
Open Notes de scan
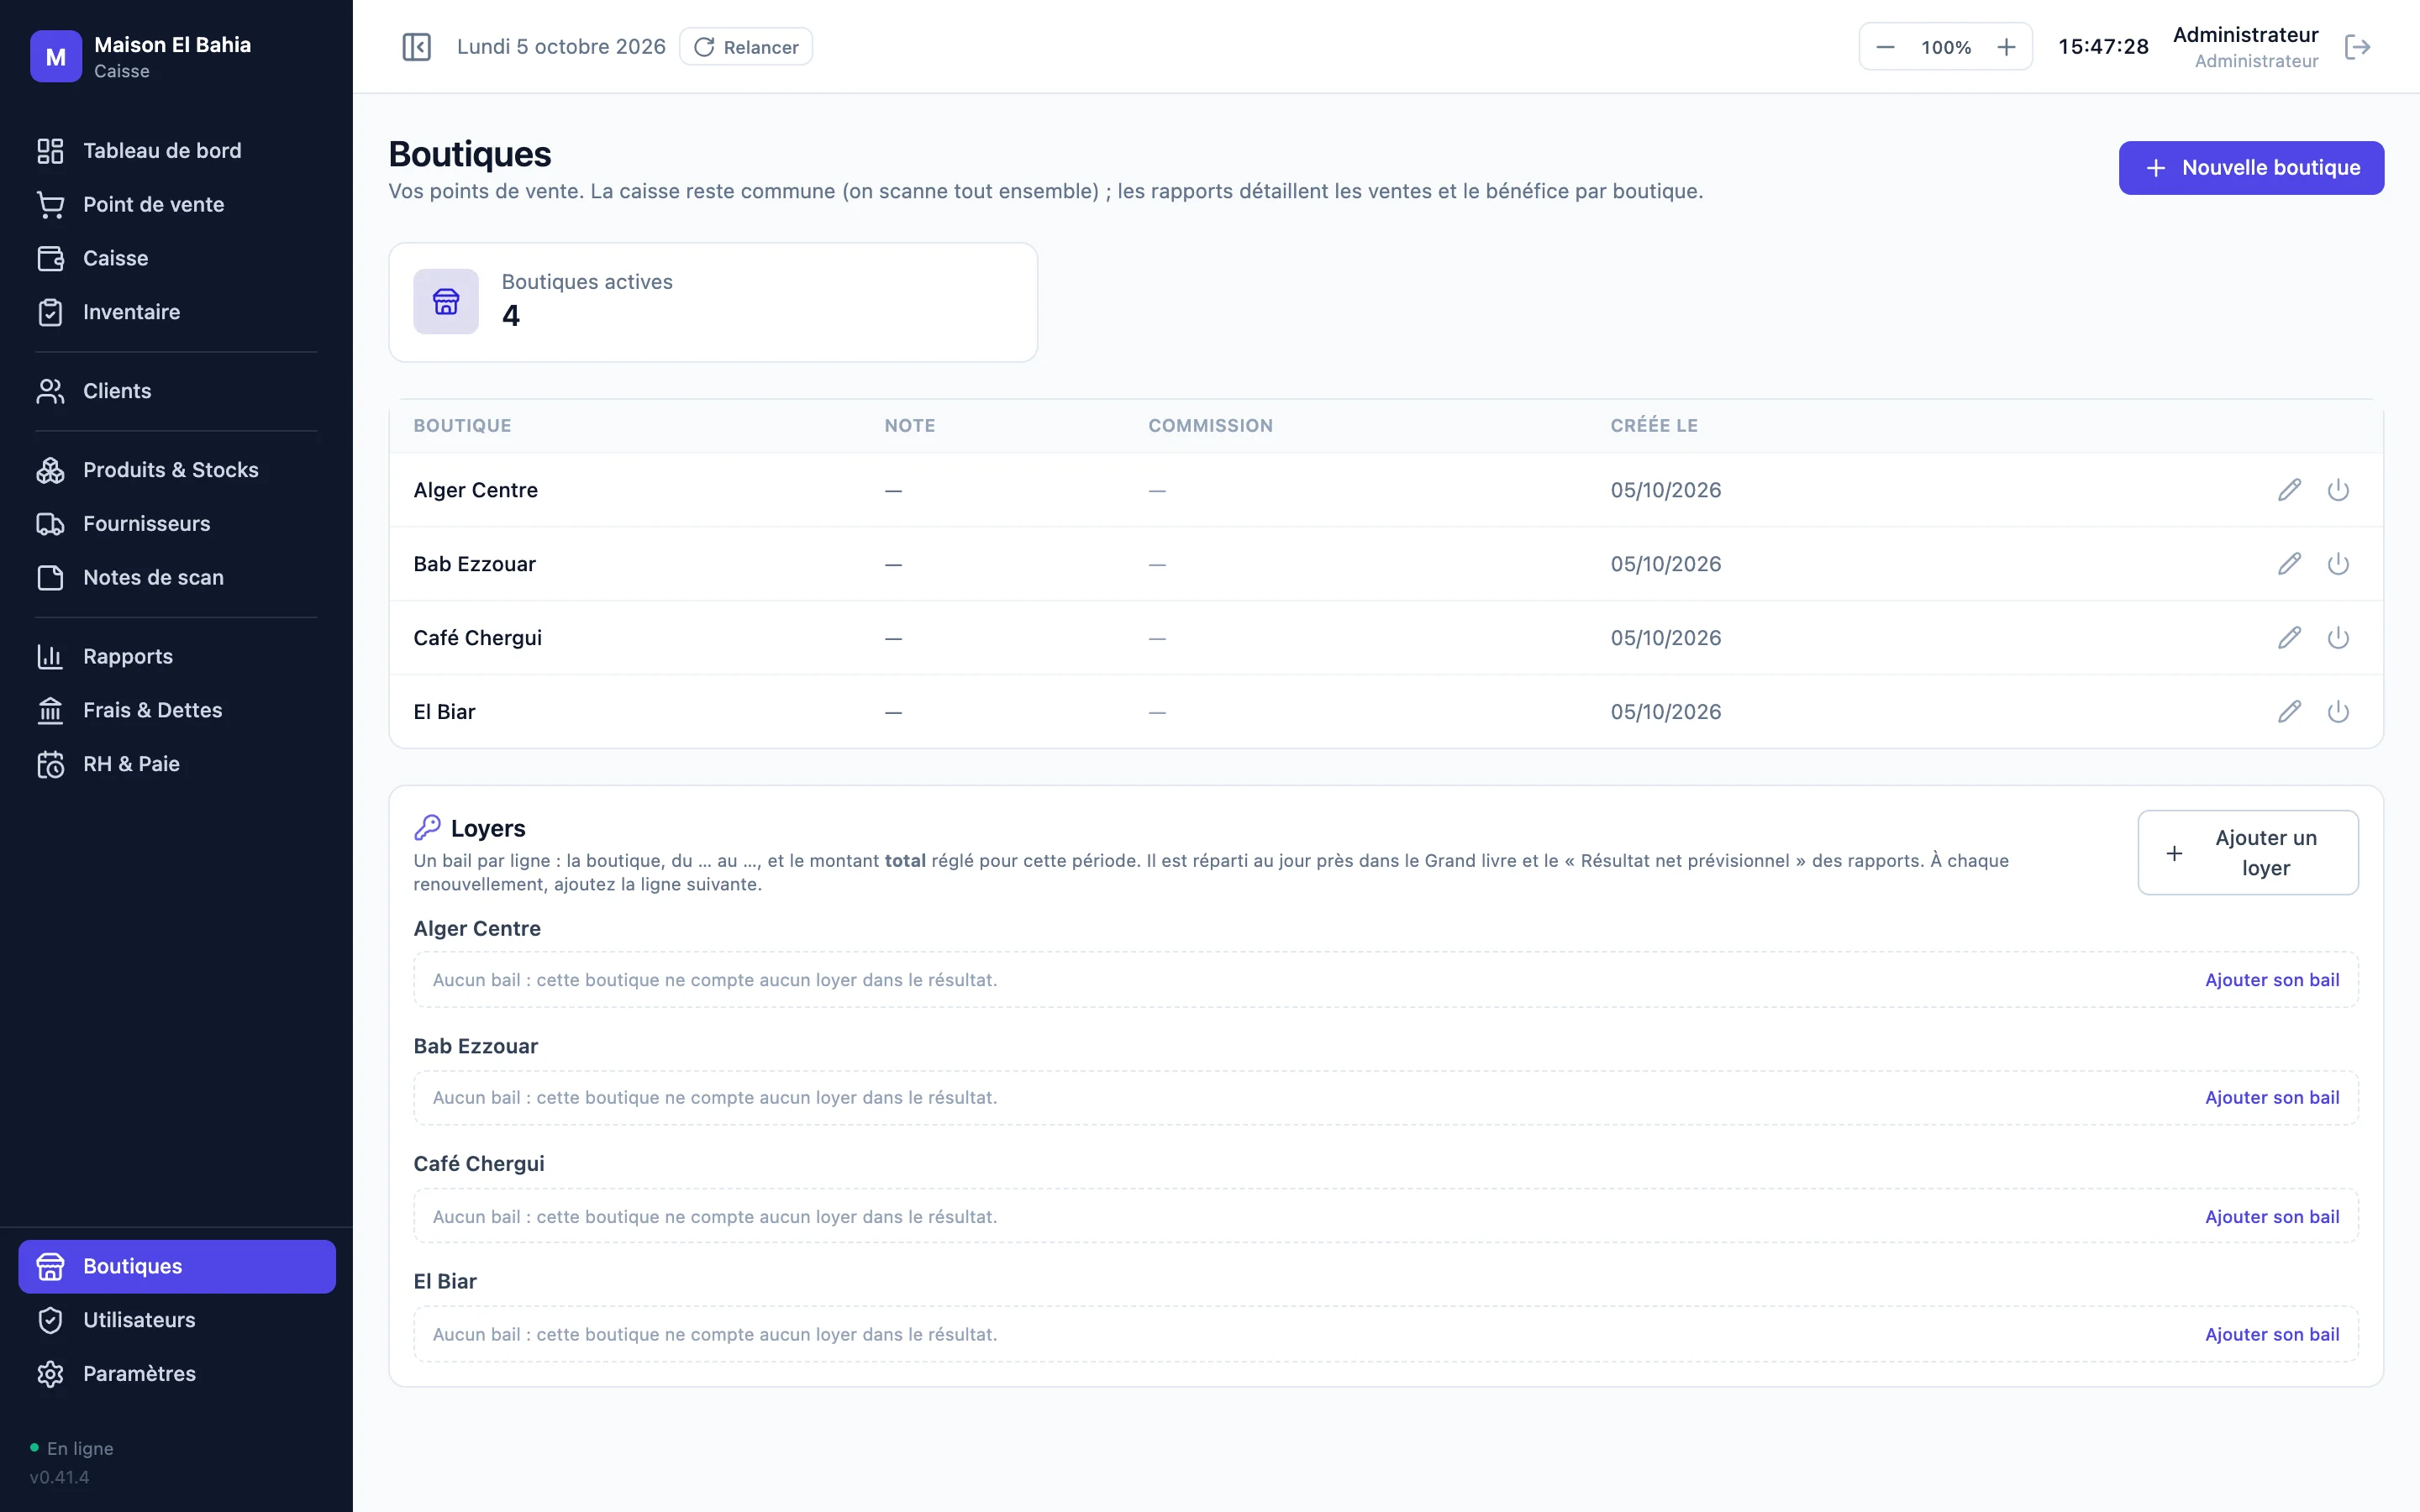pyautogui.click(x=177, y=578)
